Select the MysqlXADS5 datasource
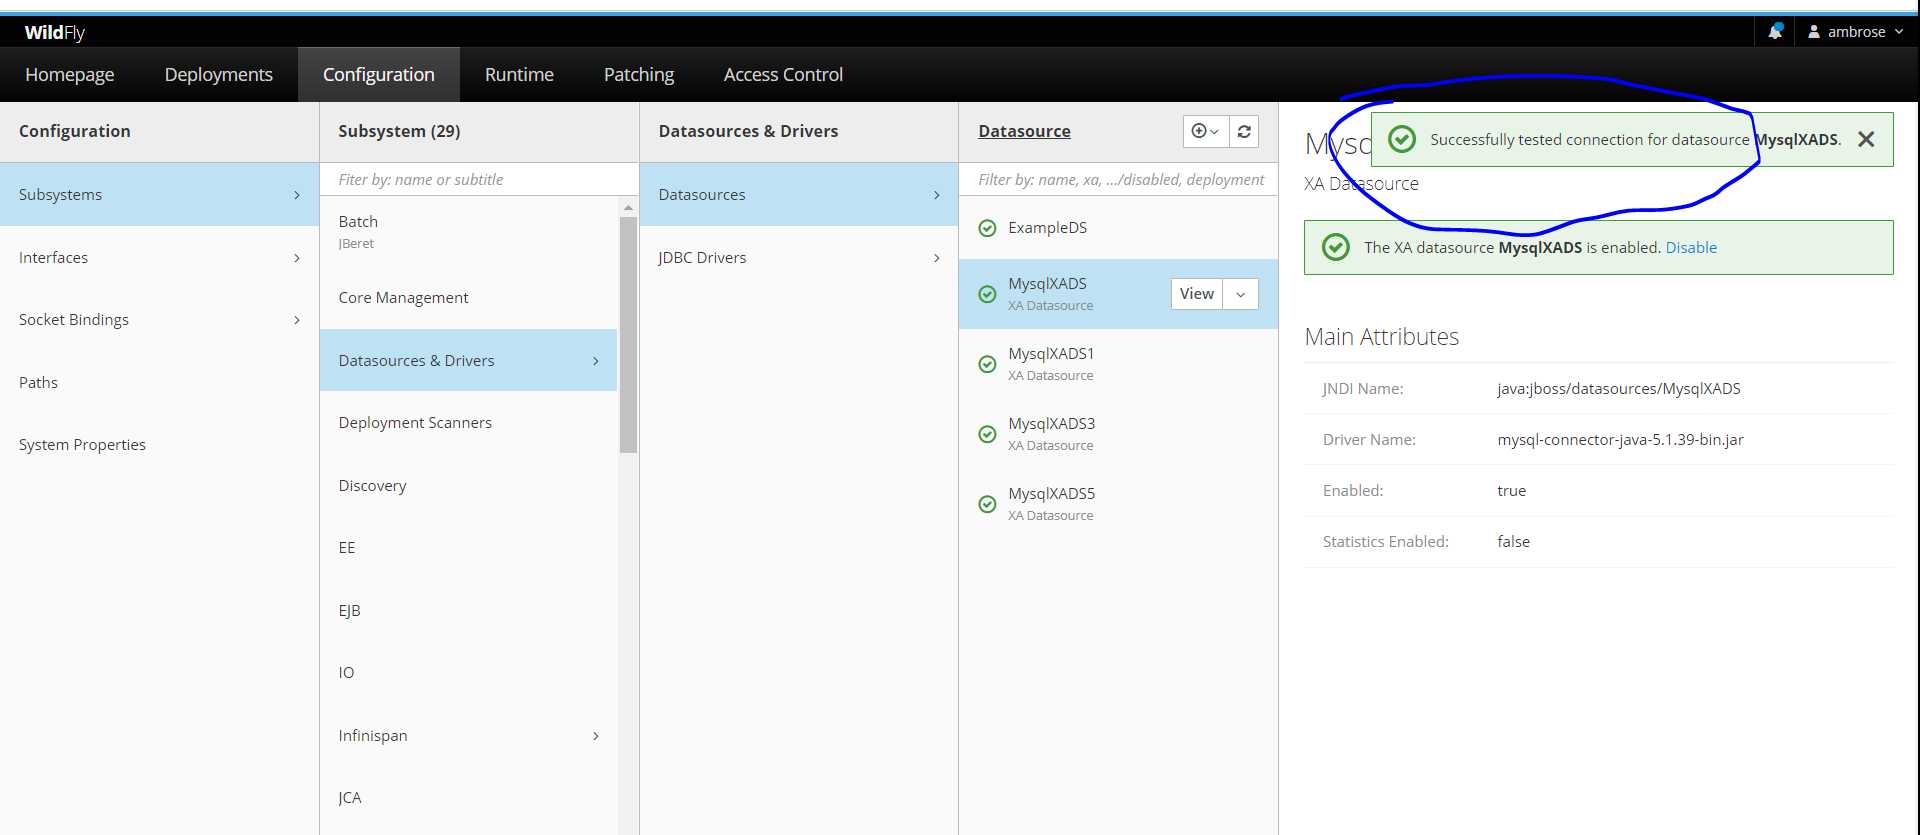Screen dimensions: 1920x835 (1118, 504)
